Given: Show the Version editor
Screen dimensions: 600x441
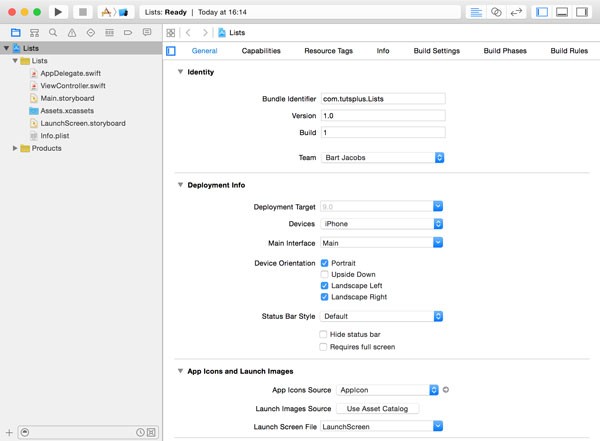Looking at the screenshot, I should 516,12.
